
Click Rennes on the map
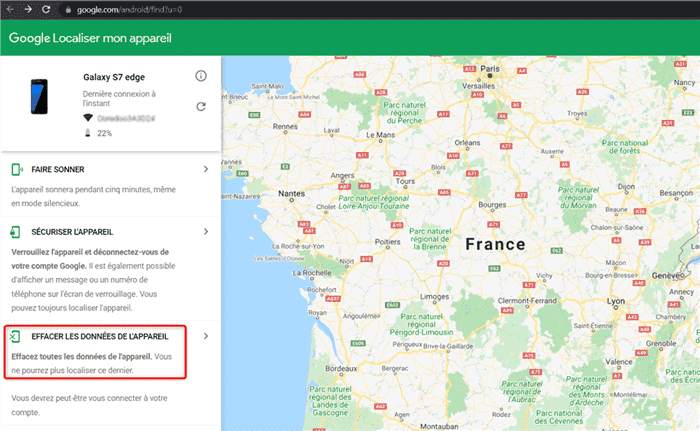point(285,126)
